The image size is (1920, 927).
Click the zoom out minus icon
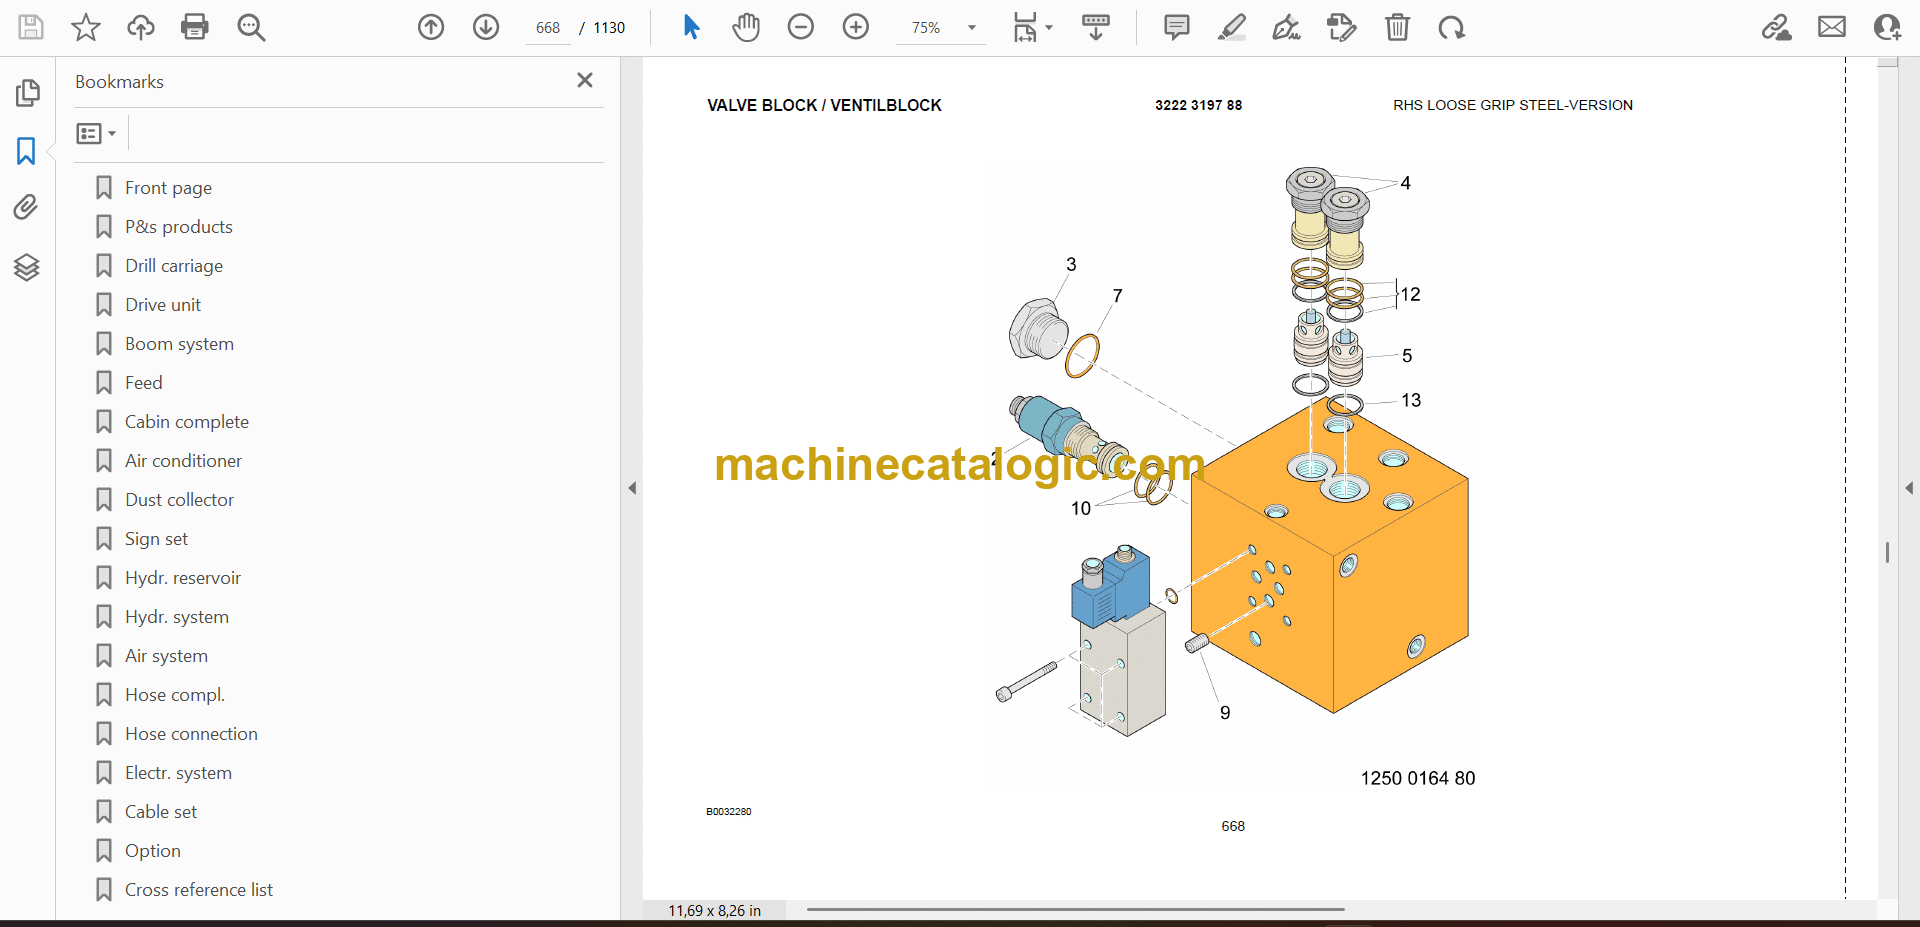801,27
